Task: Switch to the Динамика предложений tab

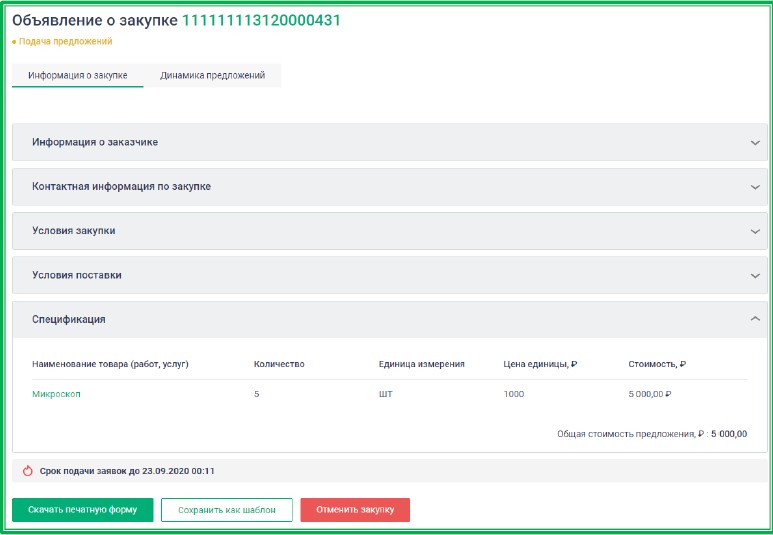Action: pyautogui.click(x=212, y=76)
